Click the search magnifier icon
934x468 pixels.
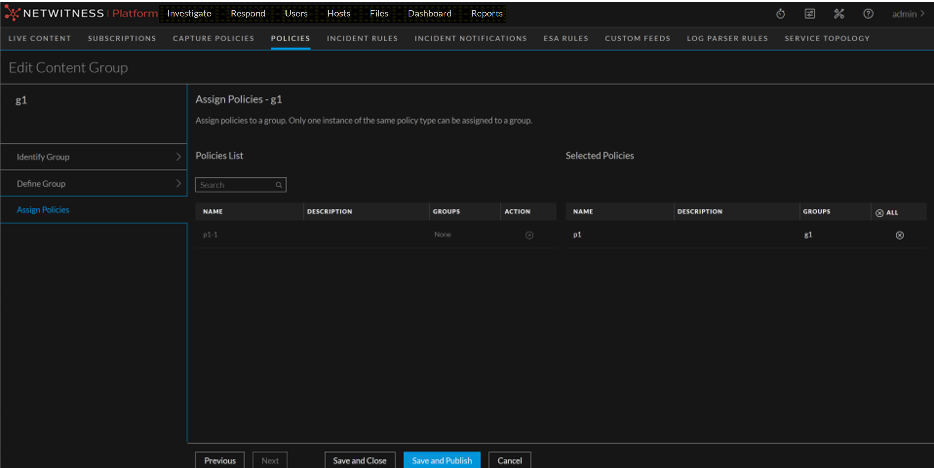click(x=279, y=185)
